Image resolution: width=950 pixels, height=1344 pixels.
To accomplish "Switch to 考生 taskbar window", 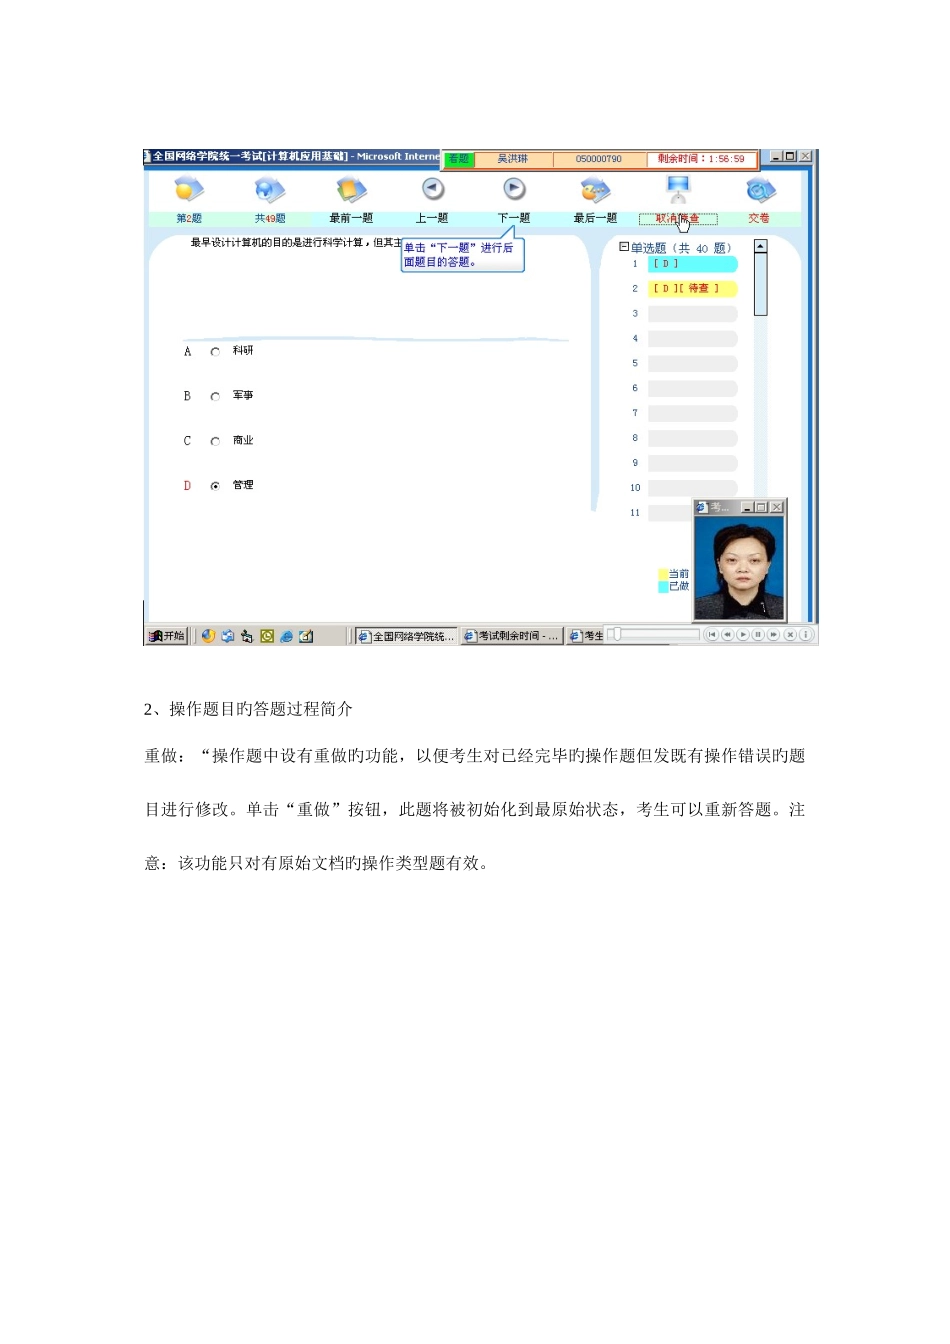I will coord(586,636).
